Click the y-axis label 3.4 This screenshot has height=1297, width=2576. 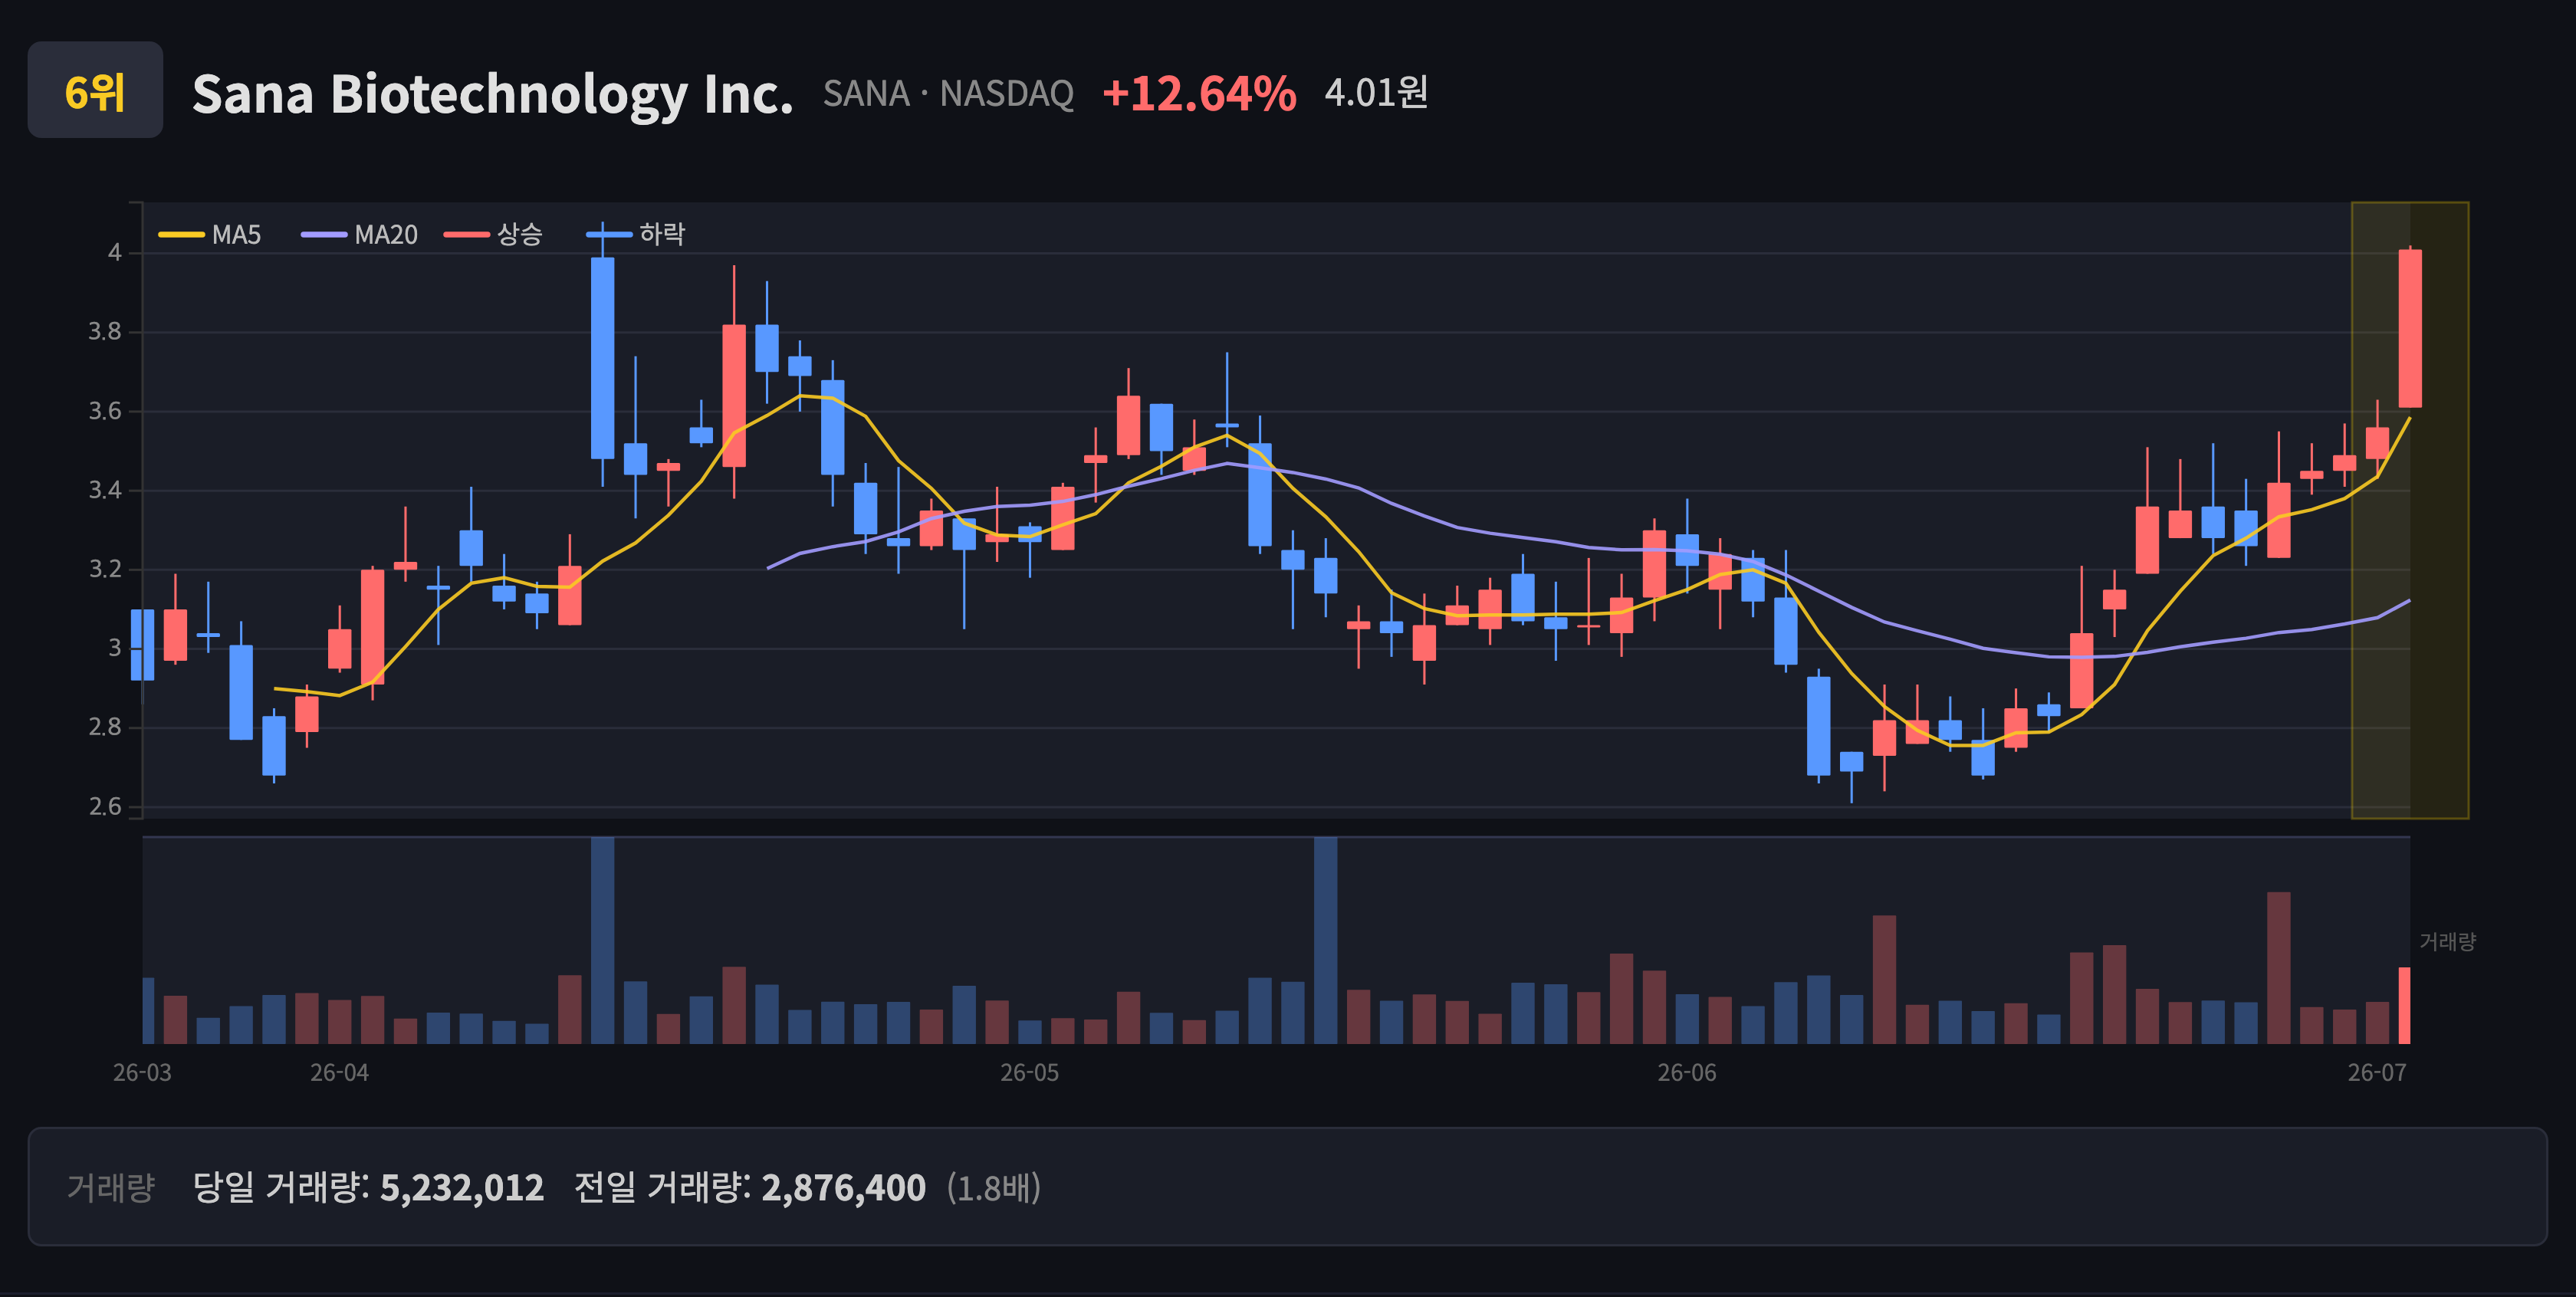click(105, 490)
